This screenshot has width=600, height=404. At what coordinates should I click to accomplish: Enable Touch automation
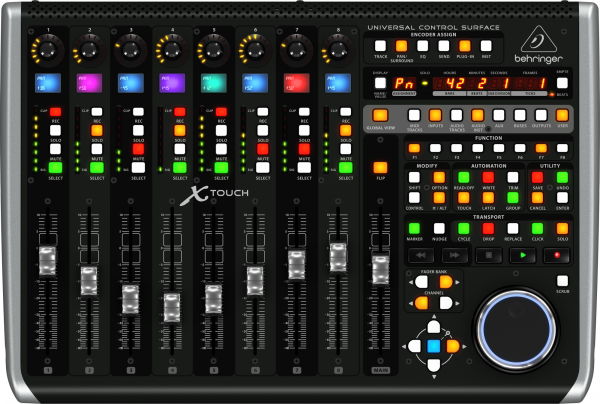(463, 198)
